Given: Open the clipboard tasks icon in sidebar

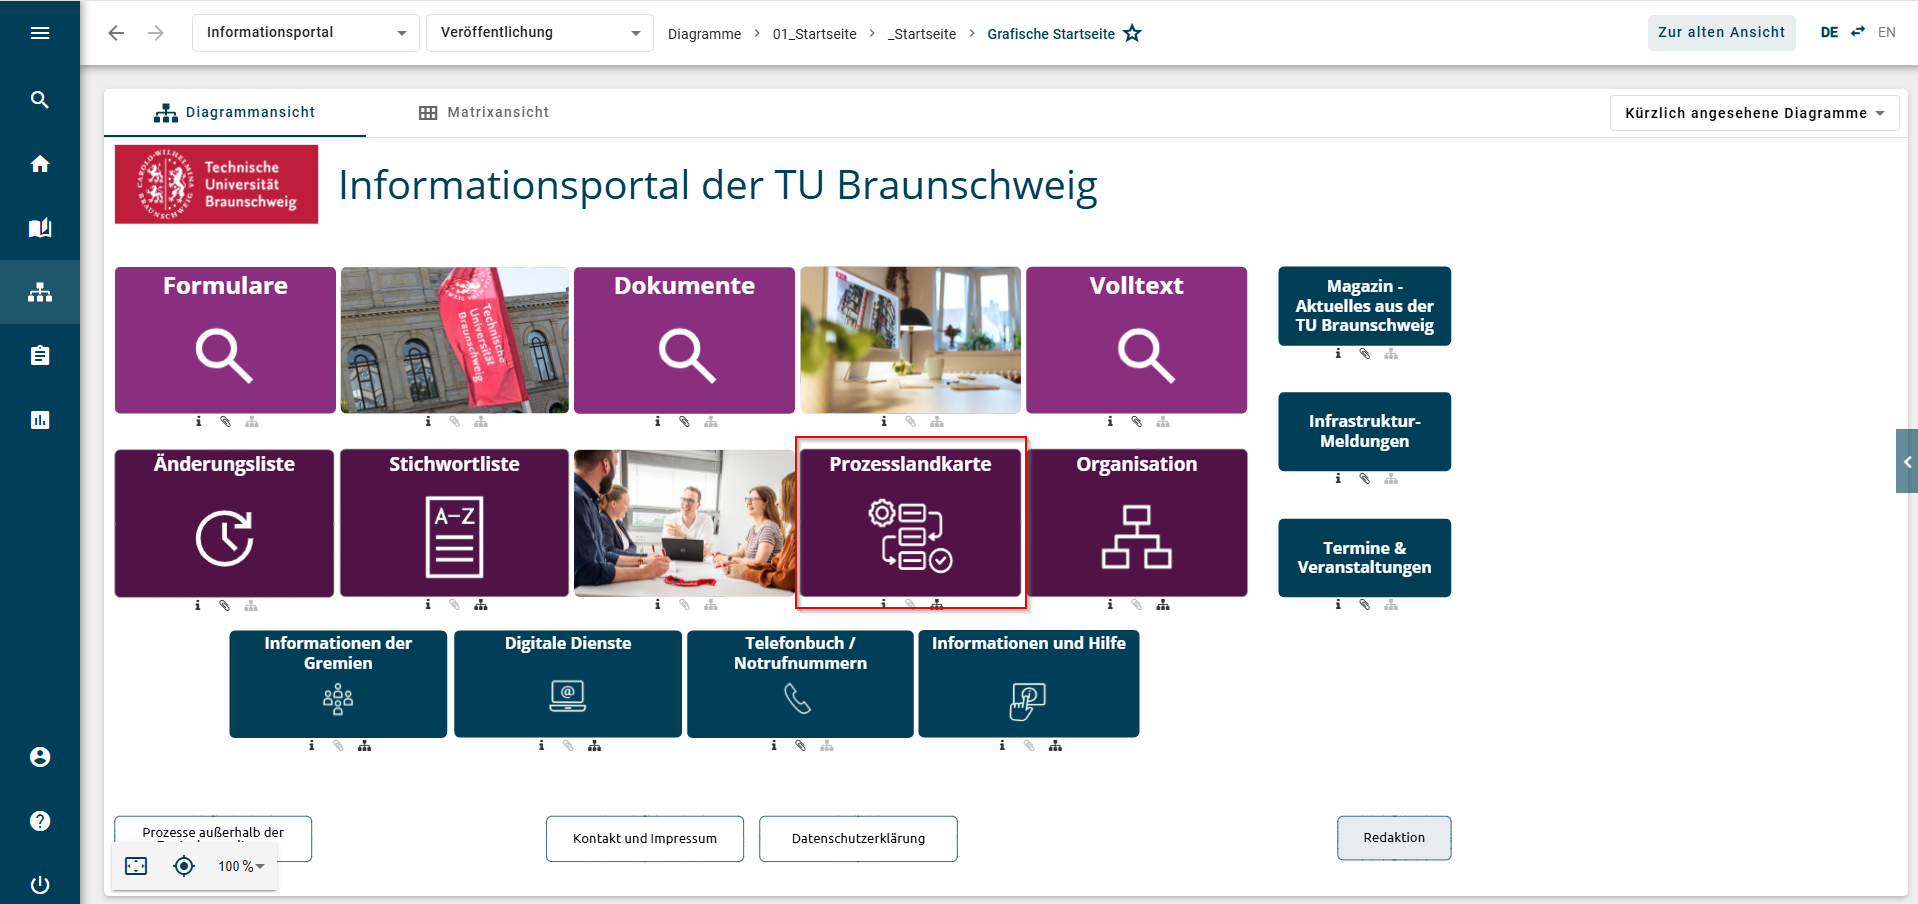Looking at the screenshot, I should point(40,356).
